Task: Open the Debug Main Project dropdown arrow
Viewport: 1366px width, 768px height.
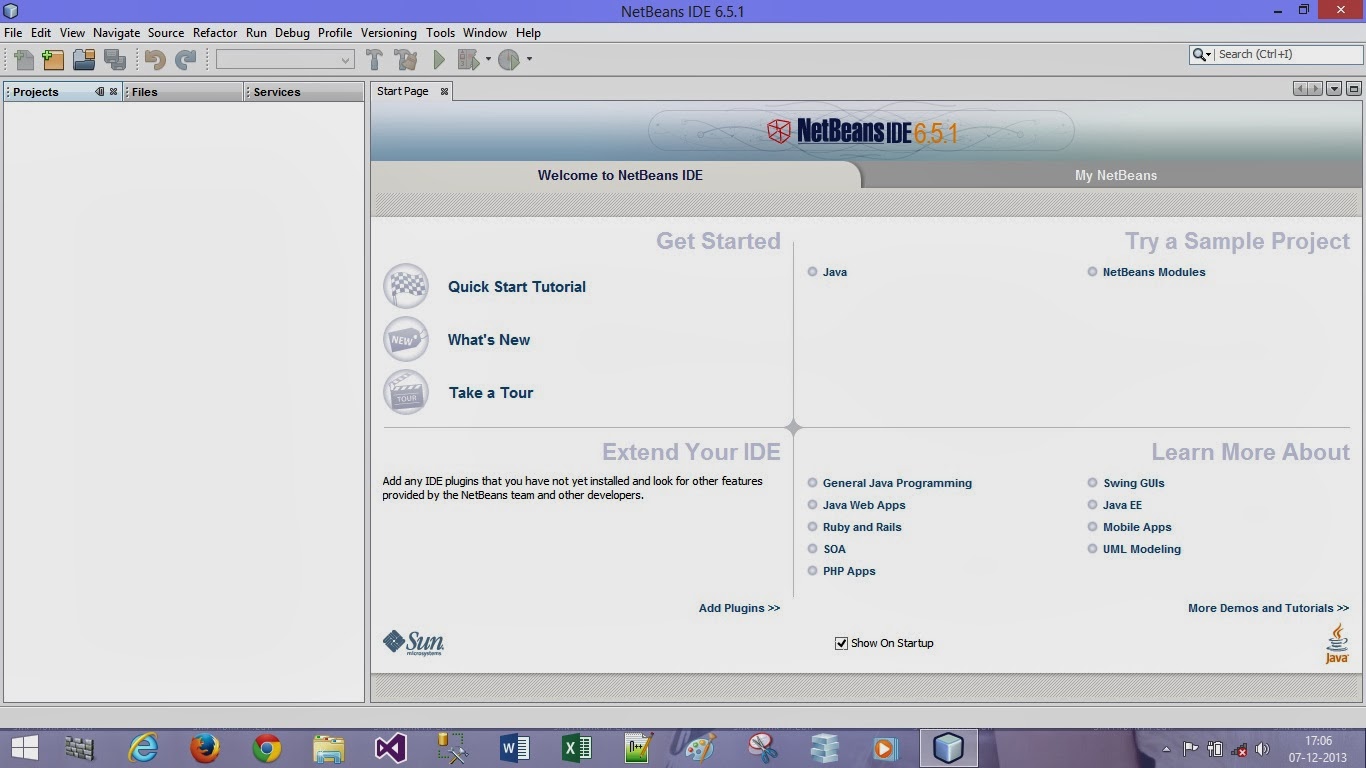Action: tap(488, 59)
